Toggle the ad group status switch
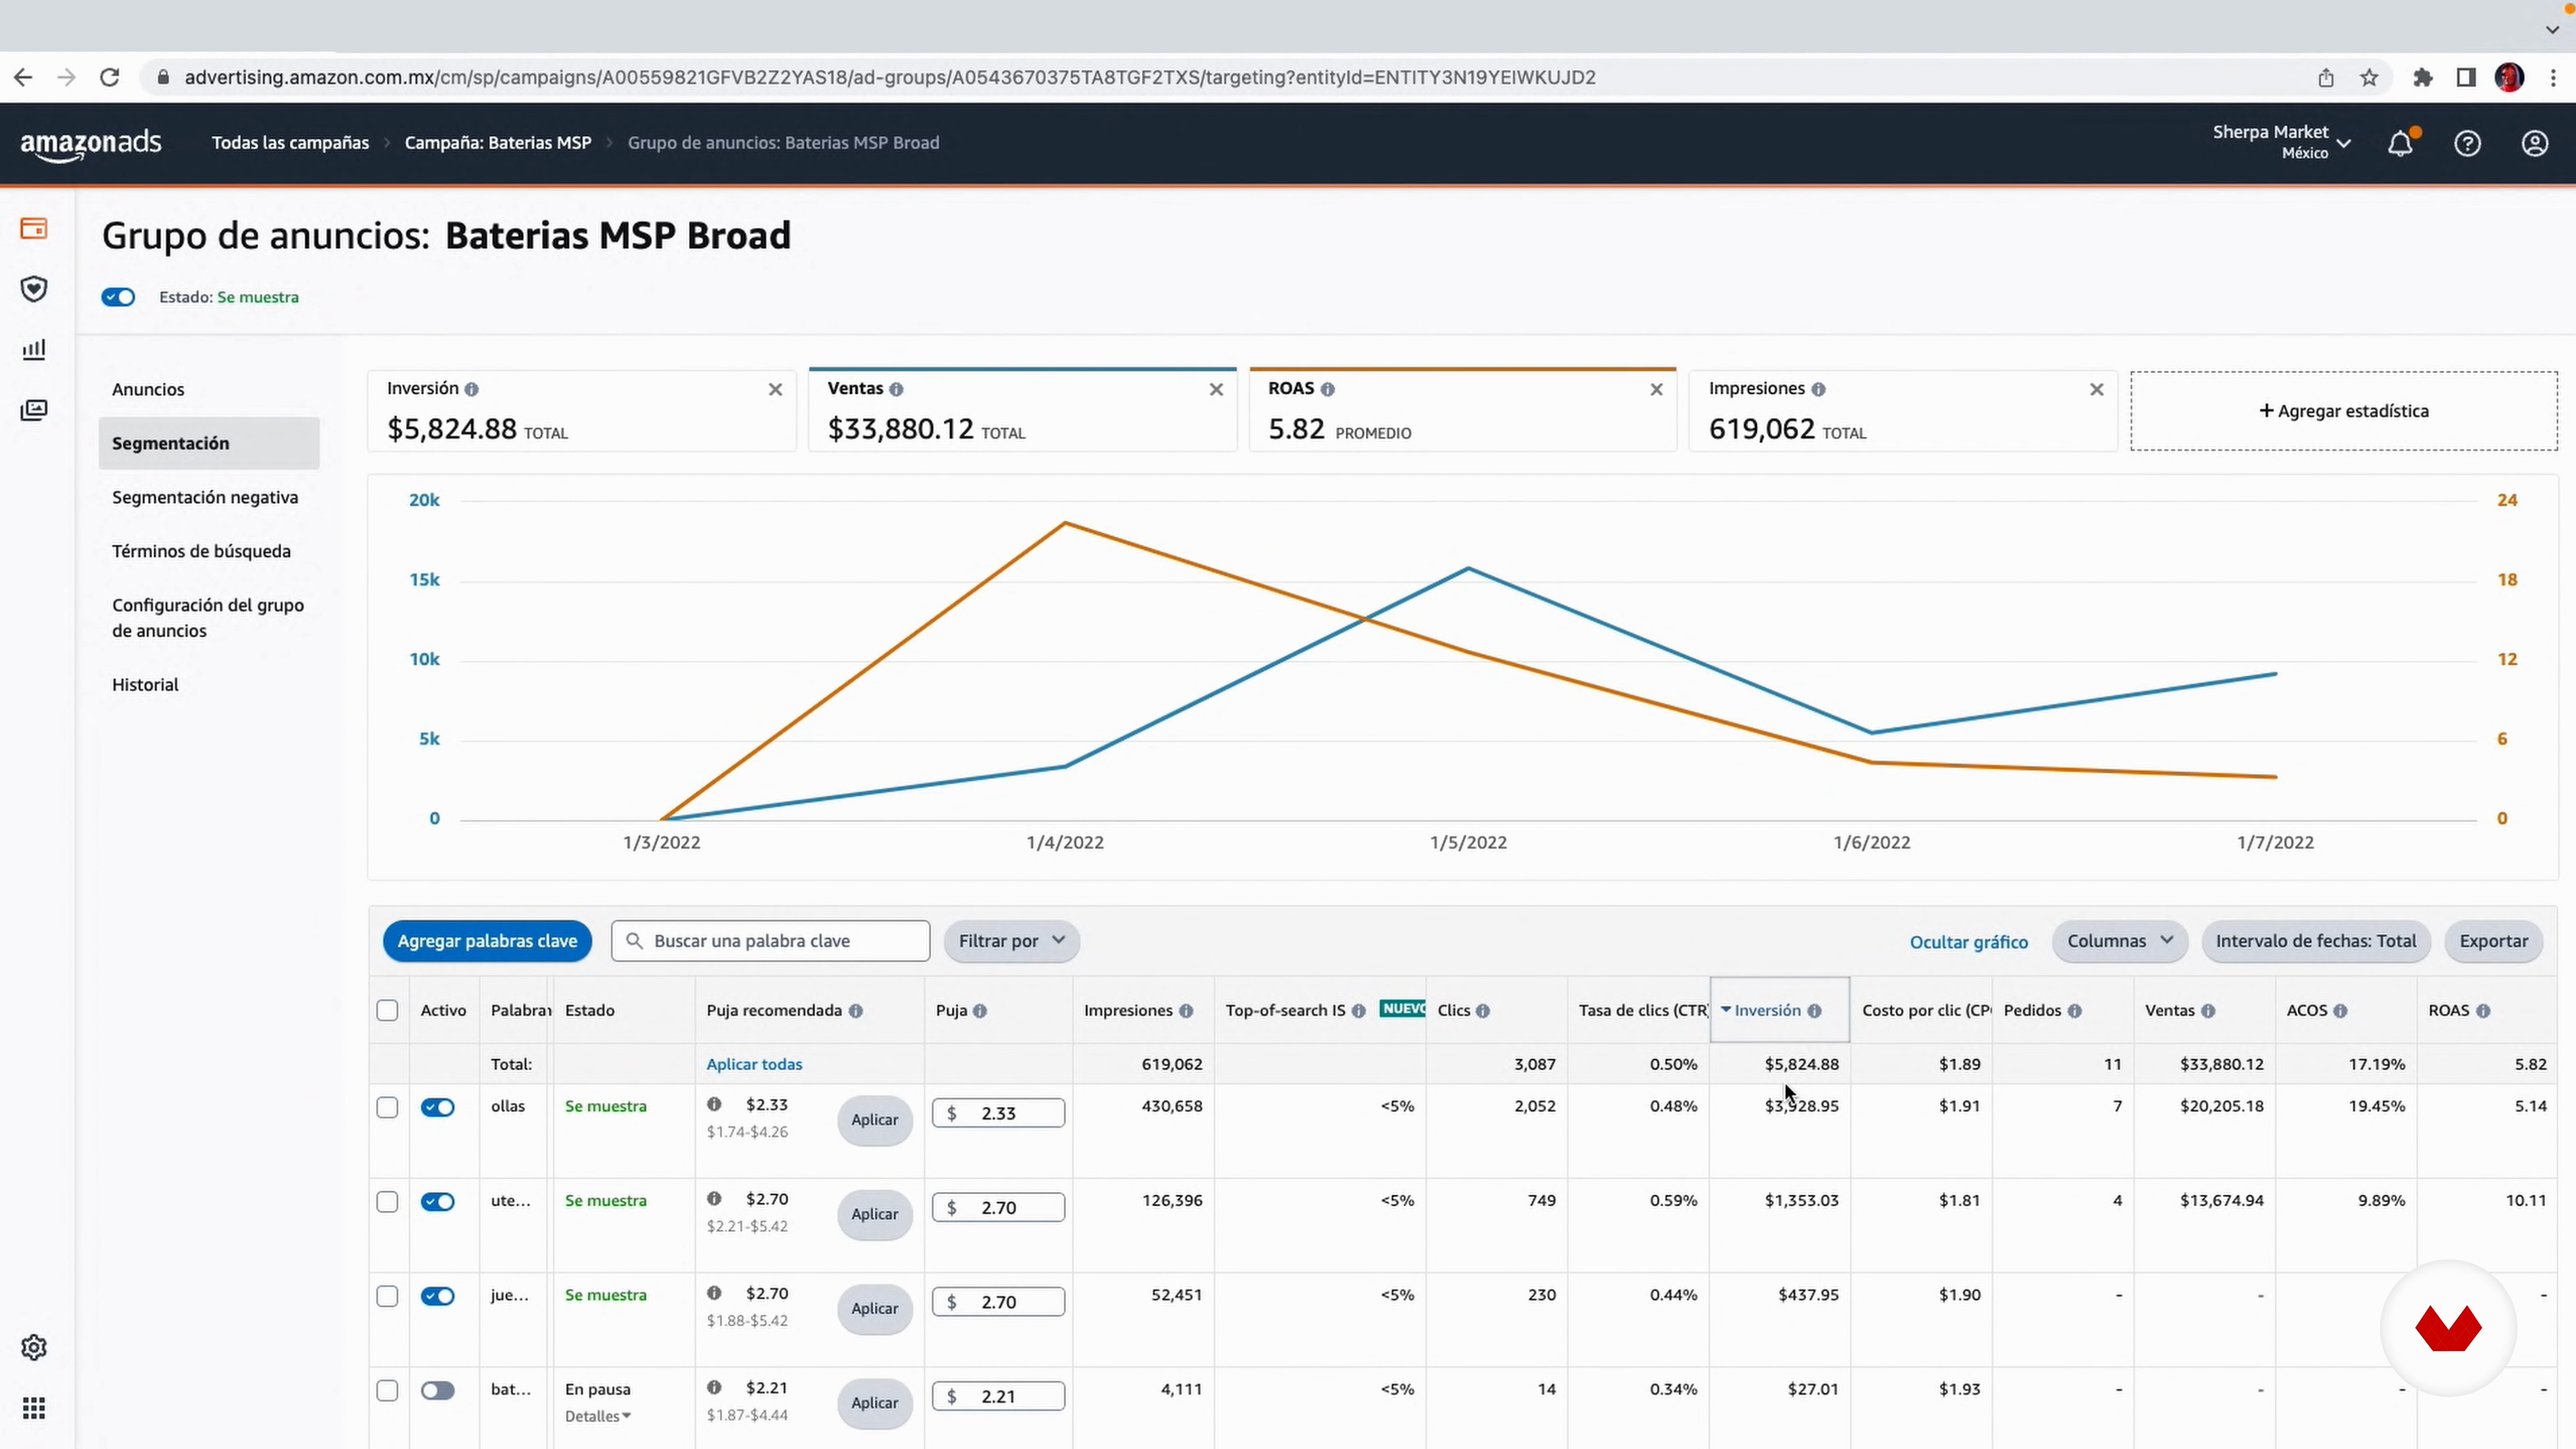This screenshot has width=2576, height=1449. [x=118, y=297]
